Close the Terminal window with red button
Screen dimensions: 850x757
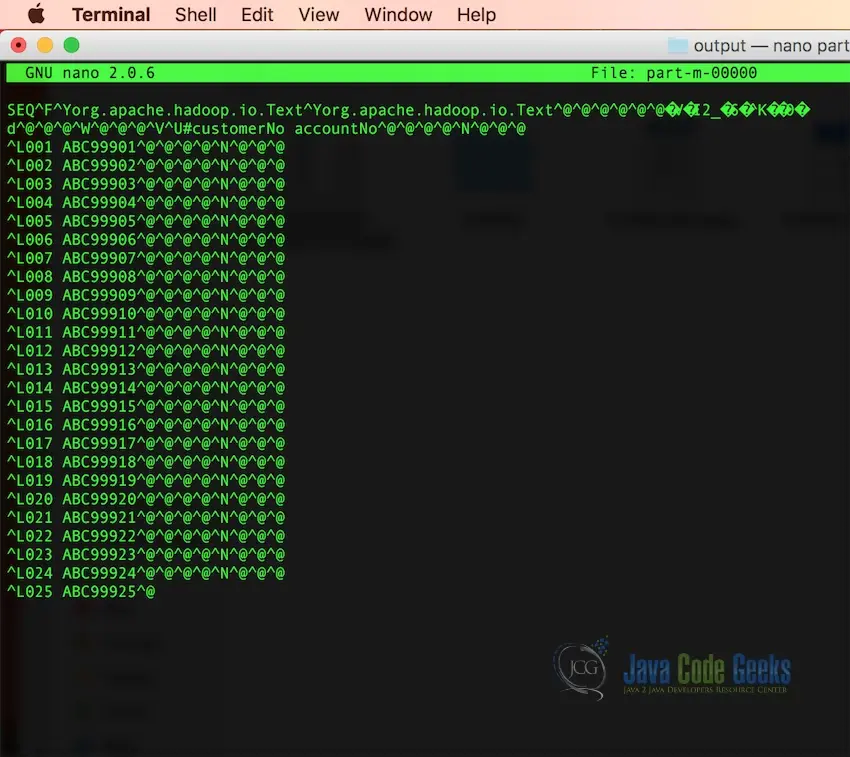click(x=18, y=45)
